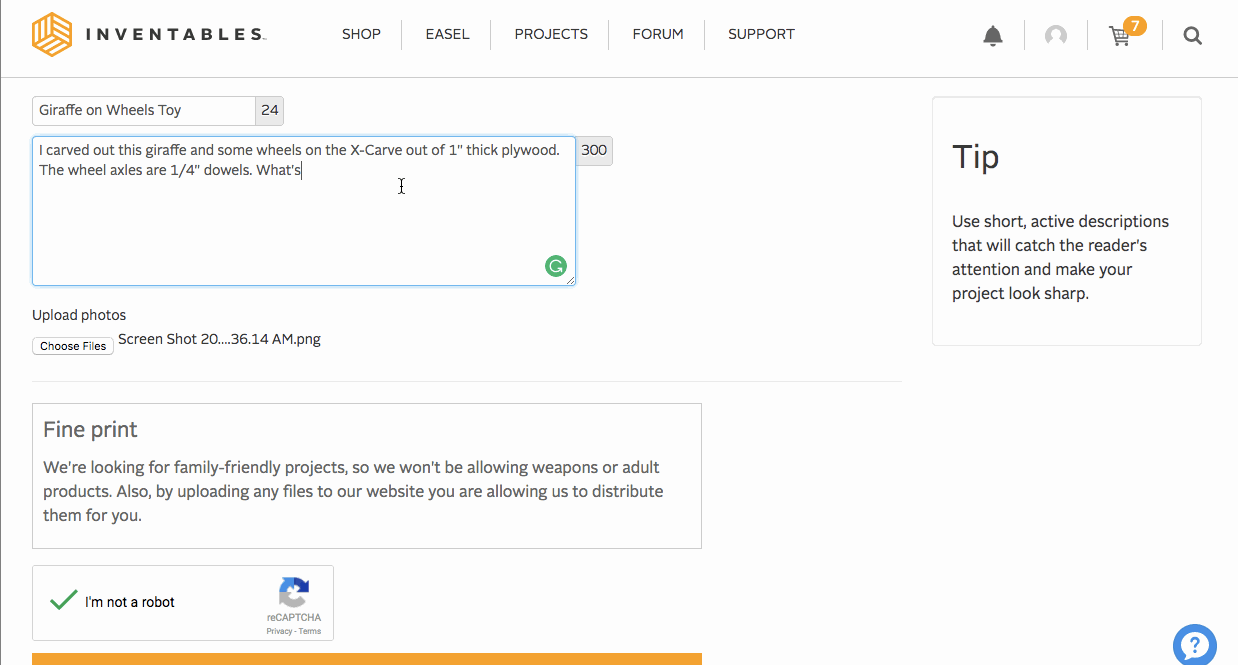Focus the project title input field
The height and width of the screenshot is (665, 1238).
coord(145,110)
